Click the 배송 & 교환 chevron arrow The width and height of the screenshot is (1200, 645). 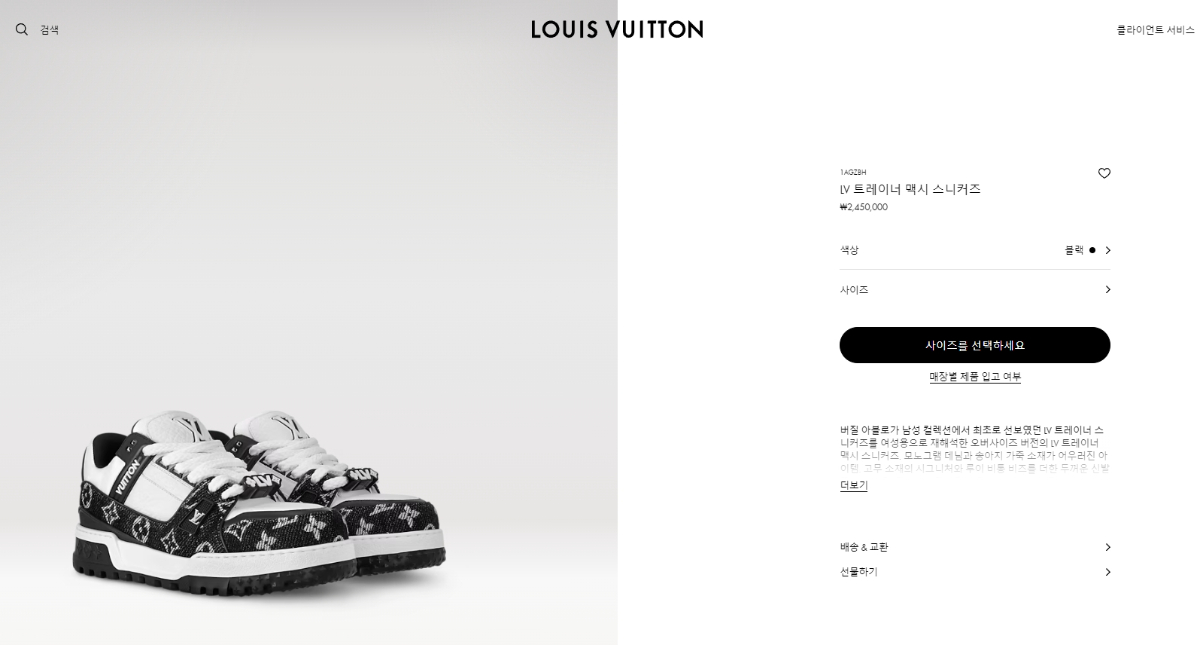(x=1107, y=547)
